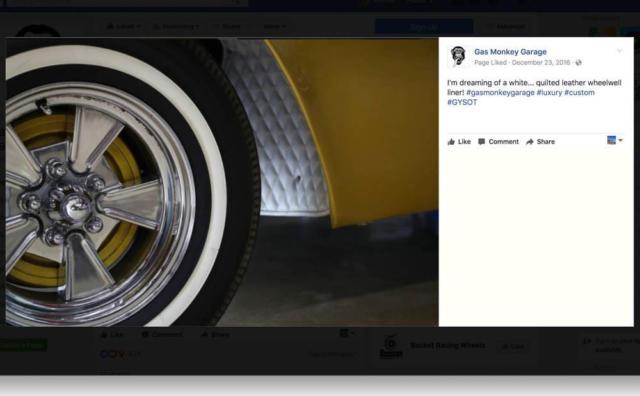Expand the comment-as profile picture selector
Image resolution: width=640 pixels, height=396 pixels.
614,140
